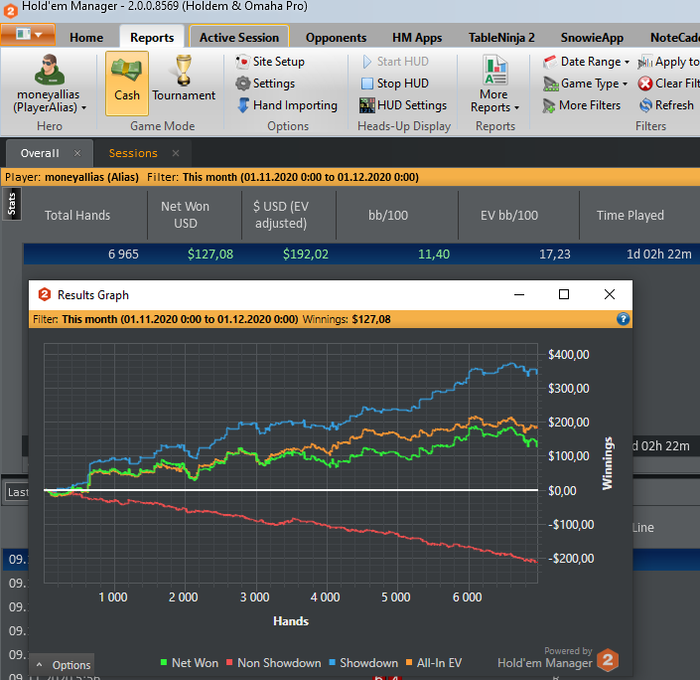The height and width of the screenshot is (680, 700).
Task: Open the TableNinja 2 tab
Action: coord(501,38)
